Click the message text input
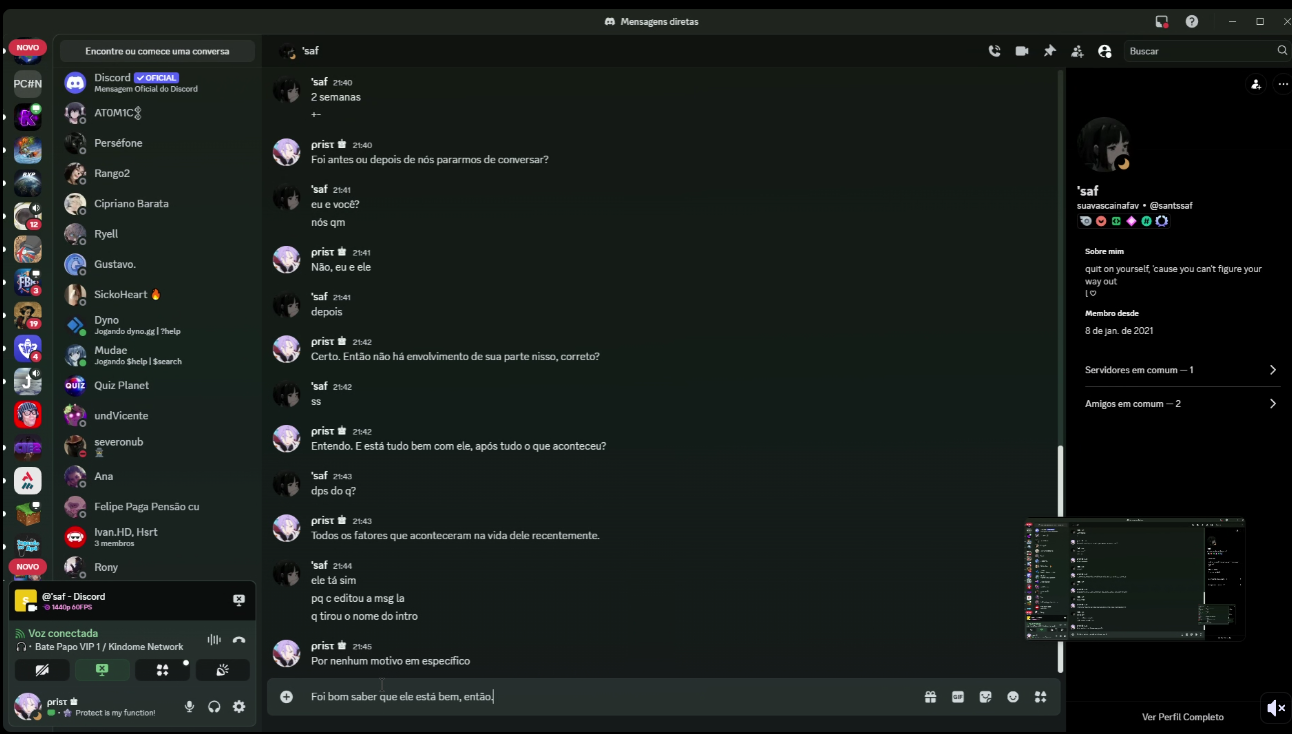Viewport: 1292px width, 734px height. pyautogui.click(x=610, y=697)
